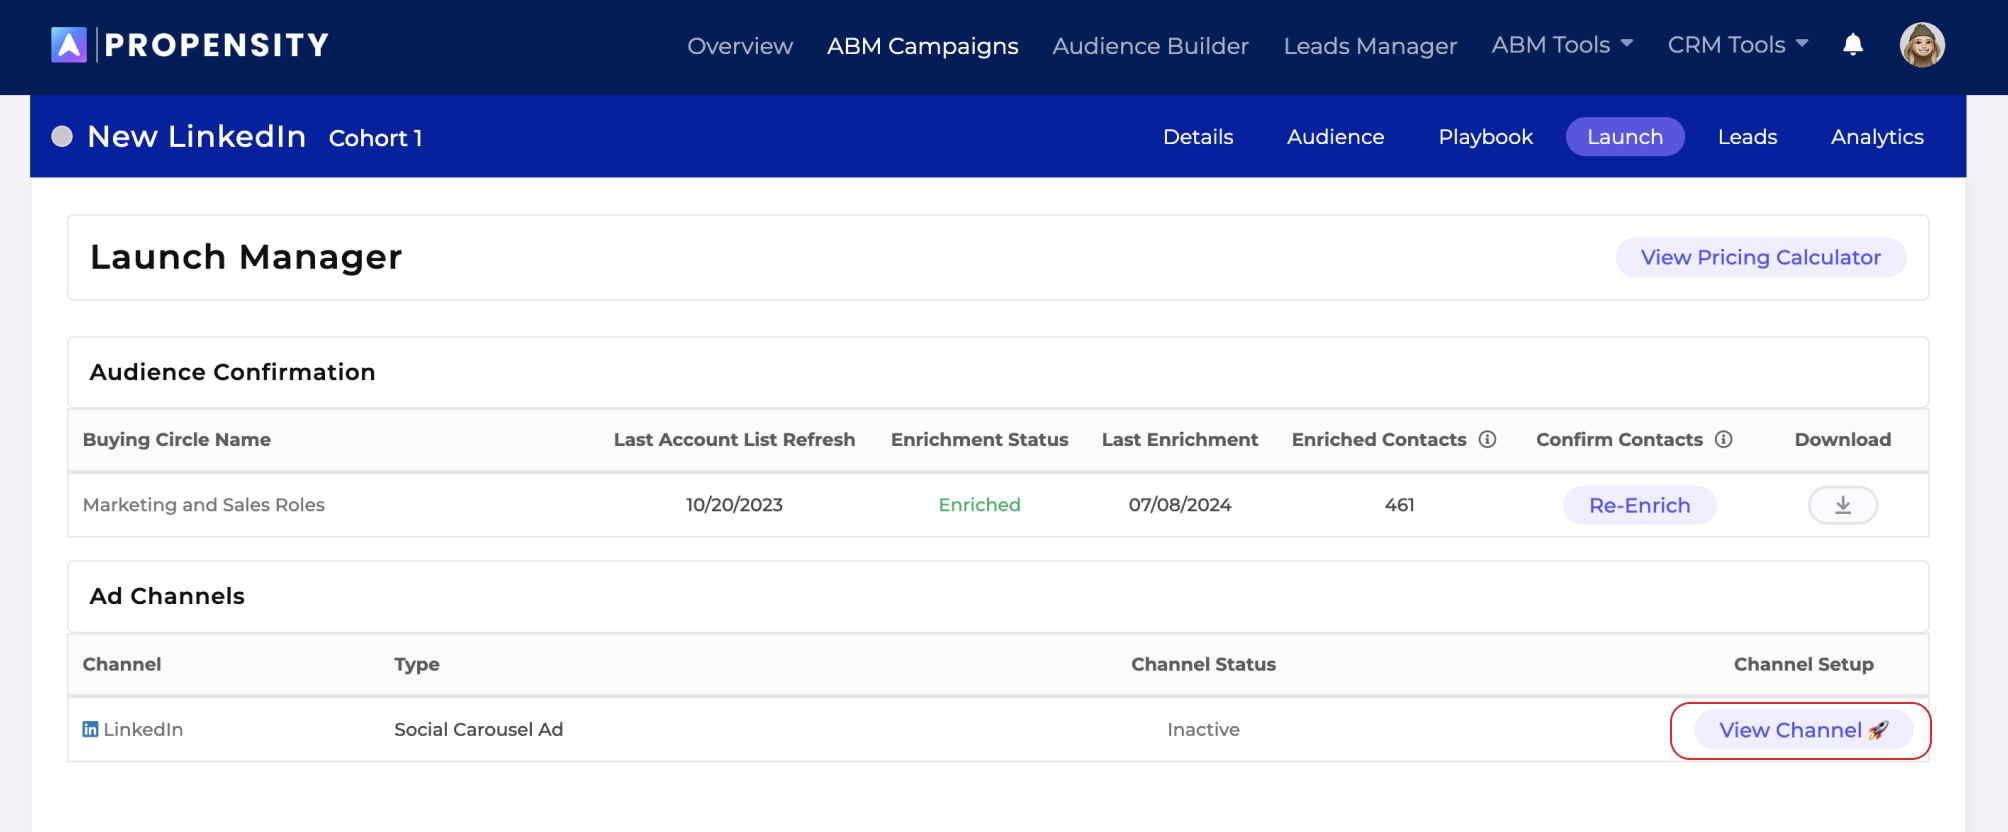Click the gray campaign status dot
Viewport: 2008px width, 832px height.
pyautogui.click(x=62, y=136)
